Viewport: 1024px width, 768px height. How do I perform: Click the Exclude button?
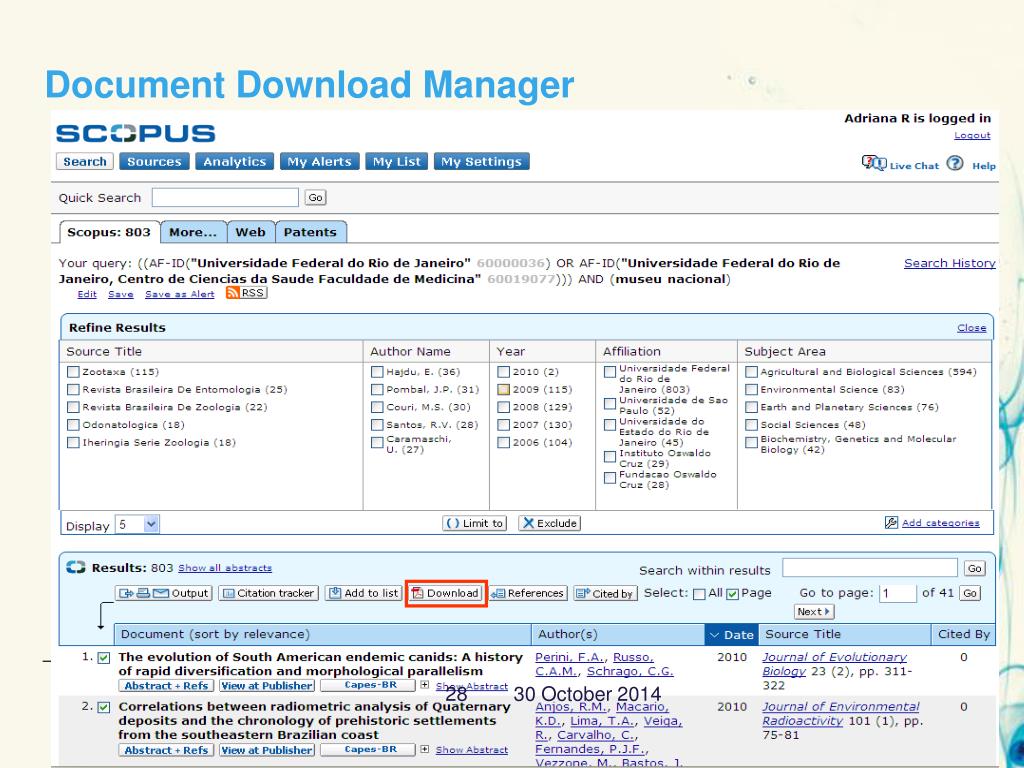tap(549, 523)
